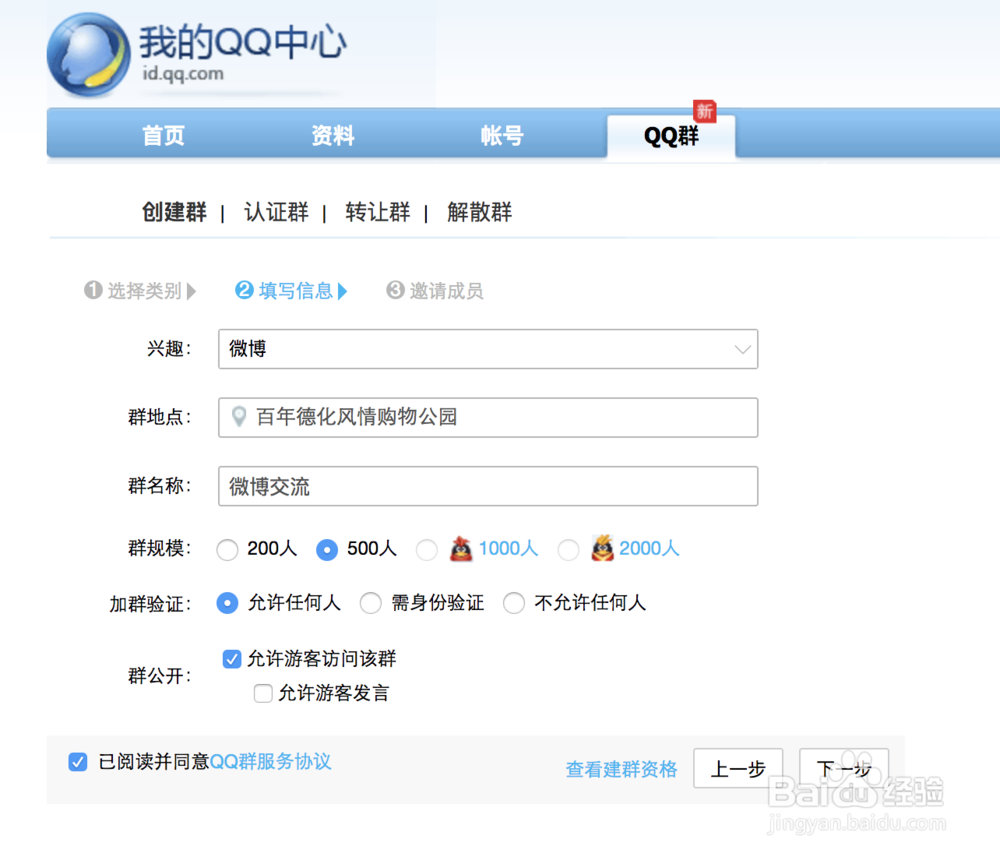Viewport: 1000px width, 857px height.
Task: Click the 填写信息 step label
Action: (296, 291)
